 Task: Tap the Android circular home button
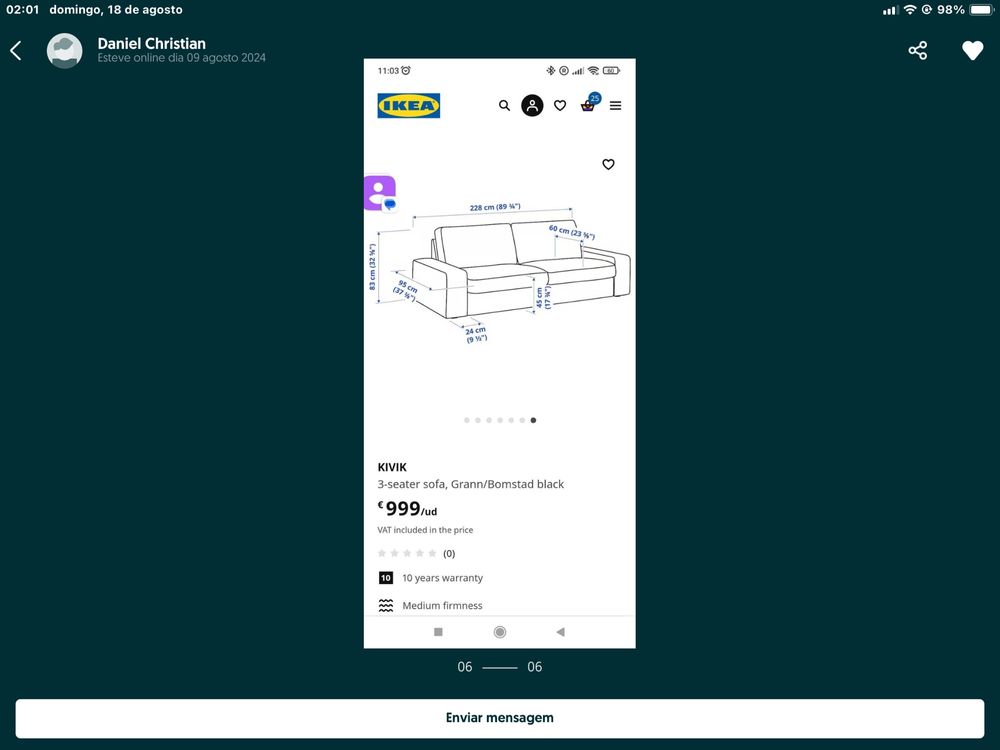[x=500, y=632]
